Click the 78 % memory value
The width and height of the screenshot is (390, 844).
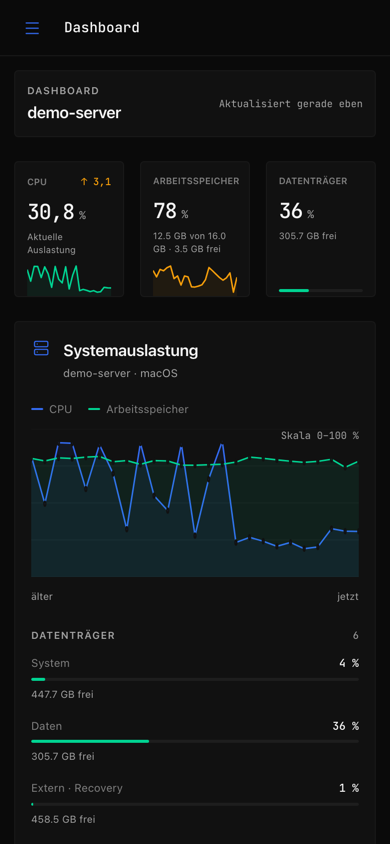pyautogui.click(x=171, y=212)
